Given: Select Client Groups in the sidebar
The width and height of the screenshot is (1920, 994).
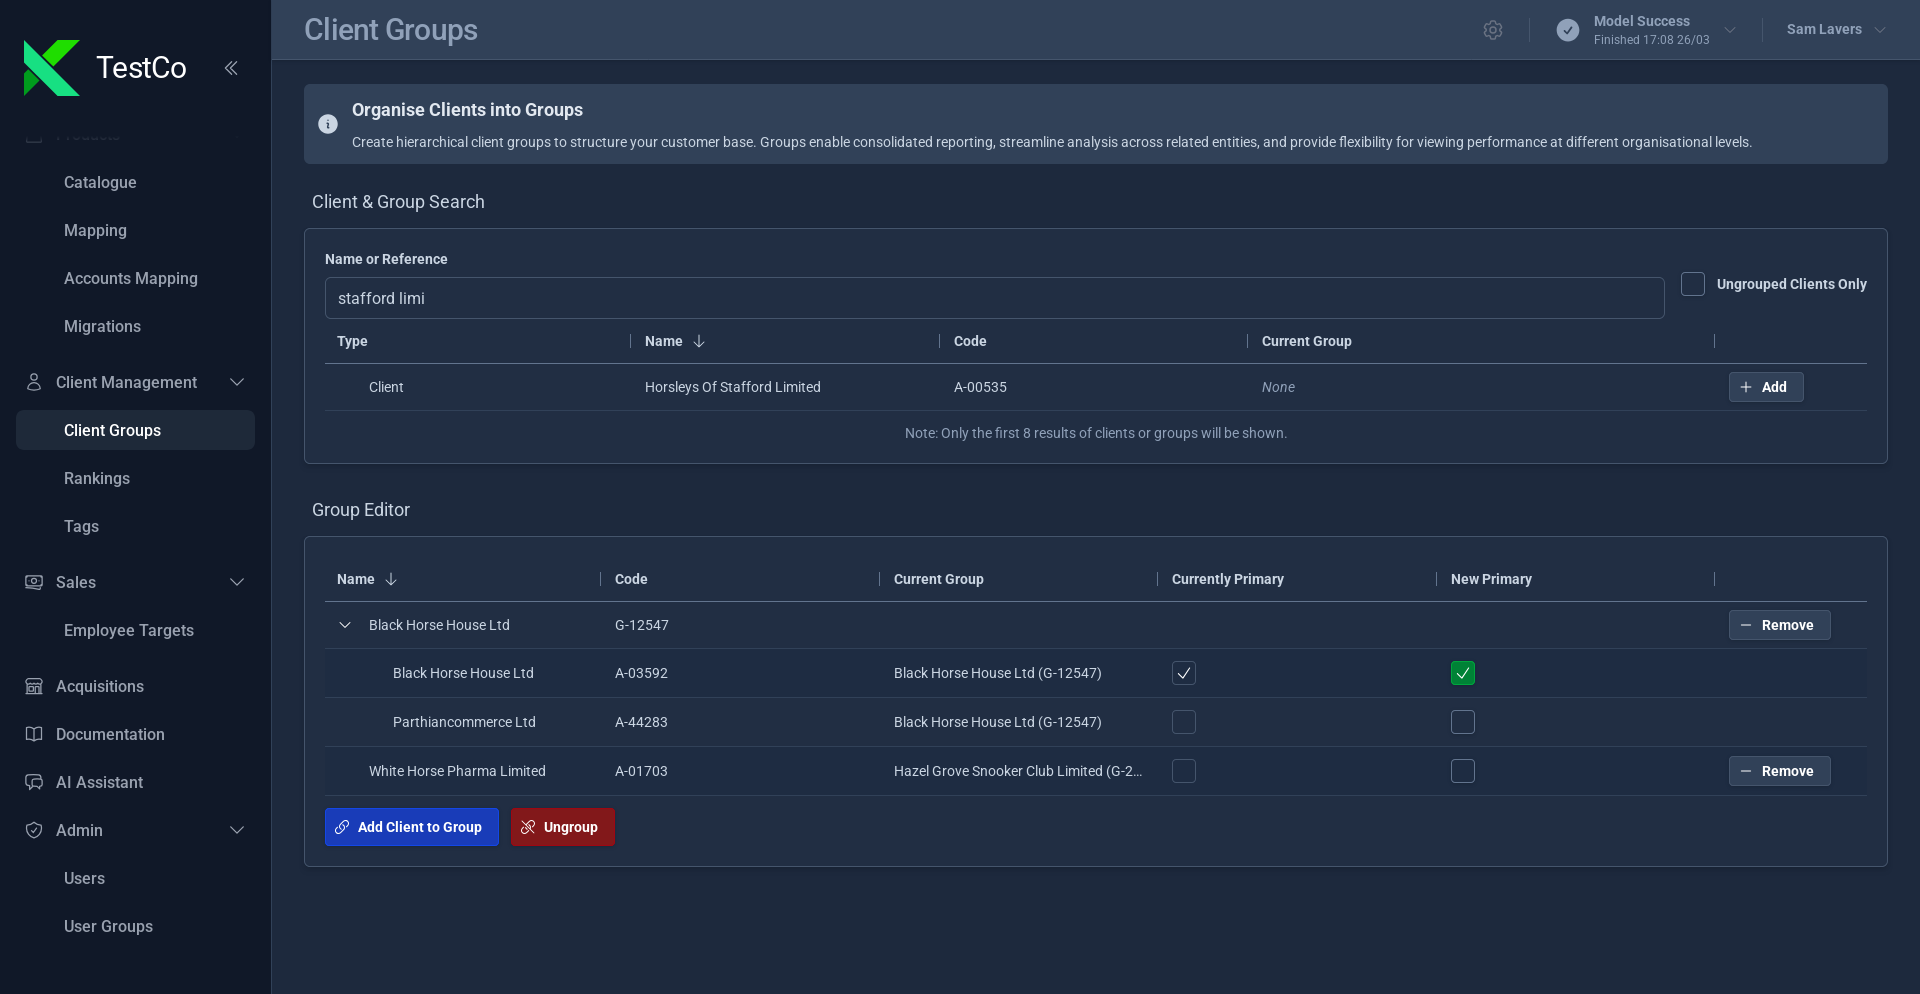Looking at the screenshot, I should pos(135,430).
